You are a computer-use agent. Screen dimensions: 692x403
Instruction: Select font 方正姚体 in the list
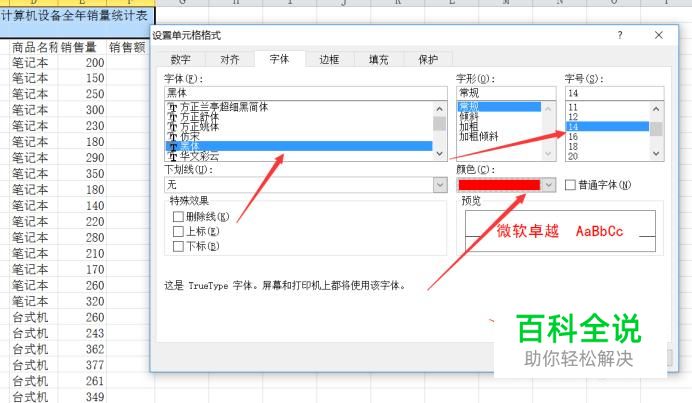tap(299, 127)
